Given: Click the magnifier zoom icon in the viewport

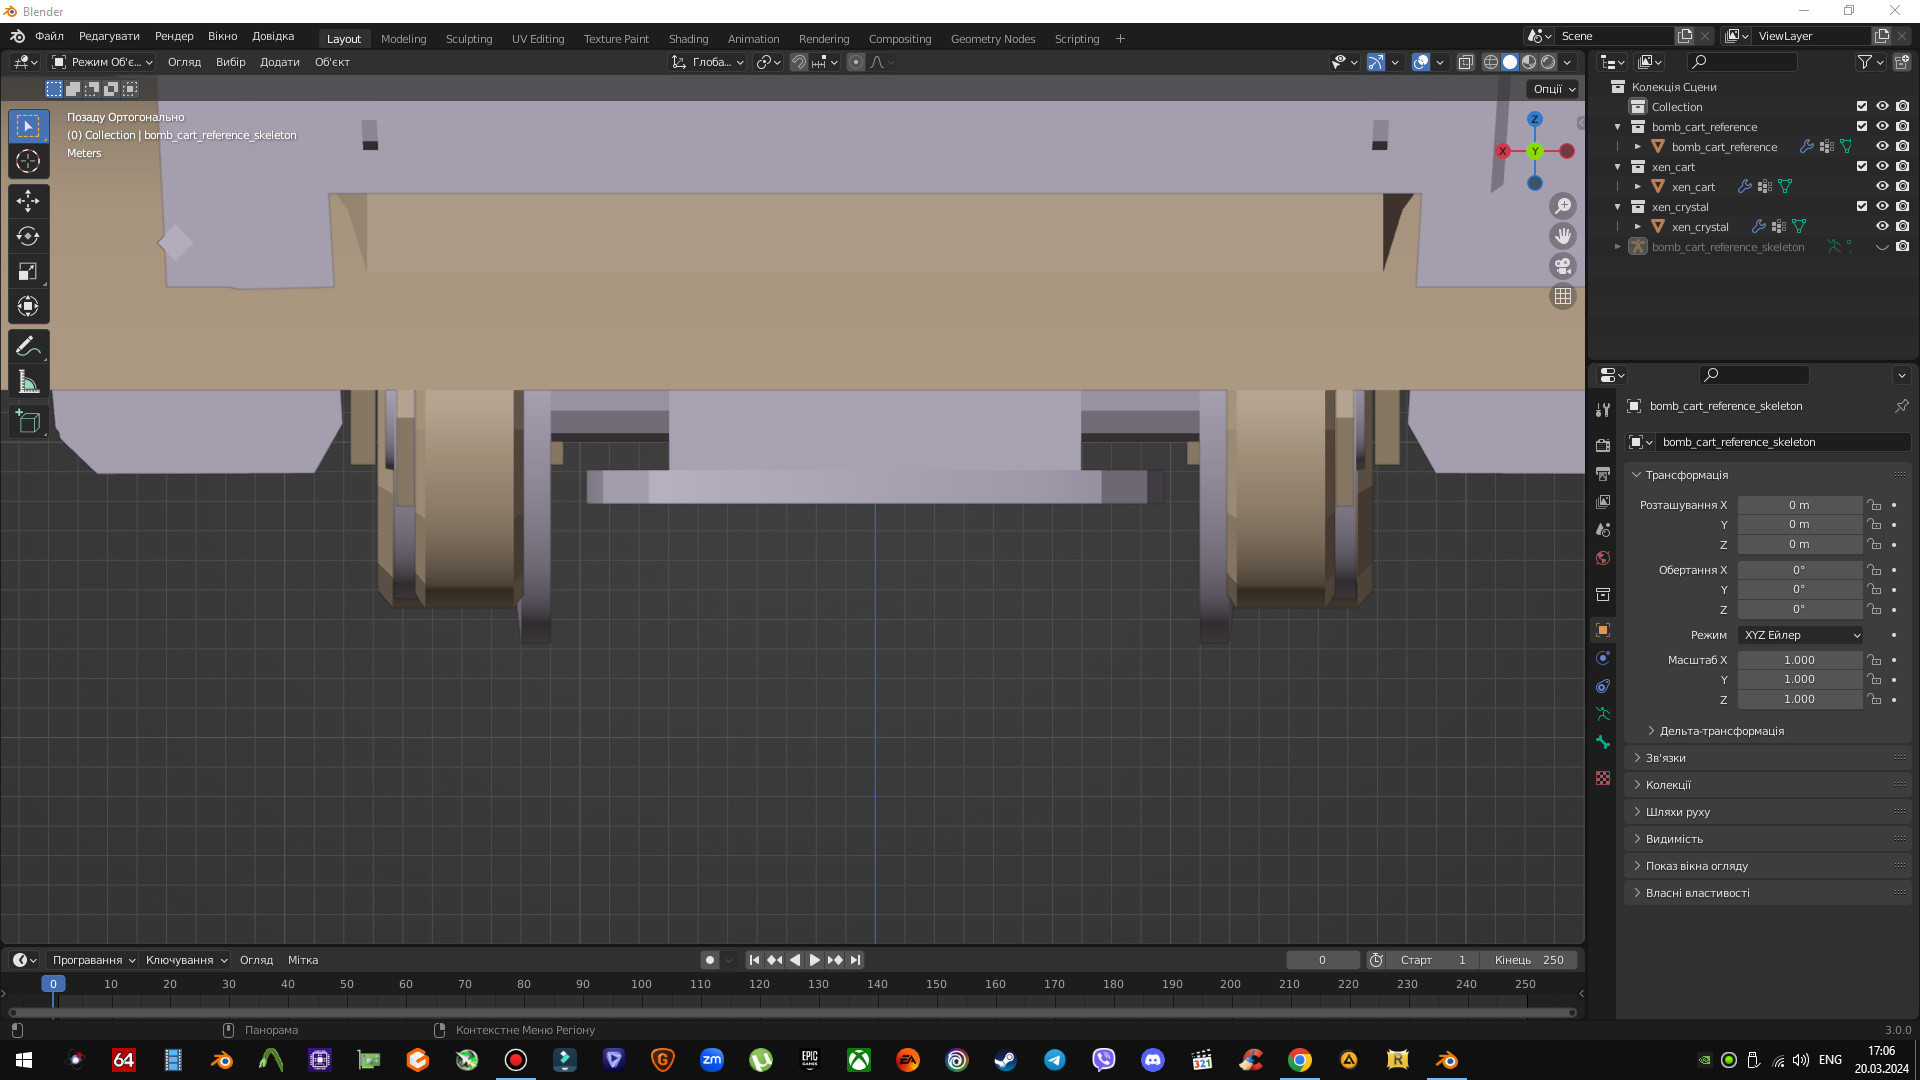Looking at the screenshot, I should click(1563, 206).
